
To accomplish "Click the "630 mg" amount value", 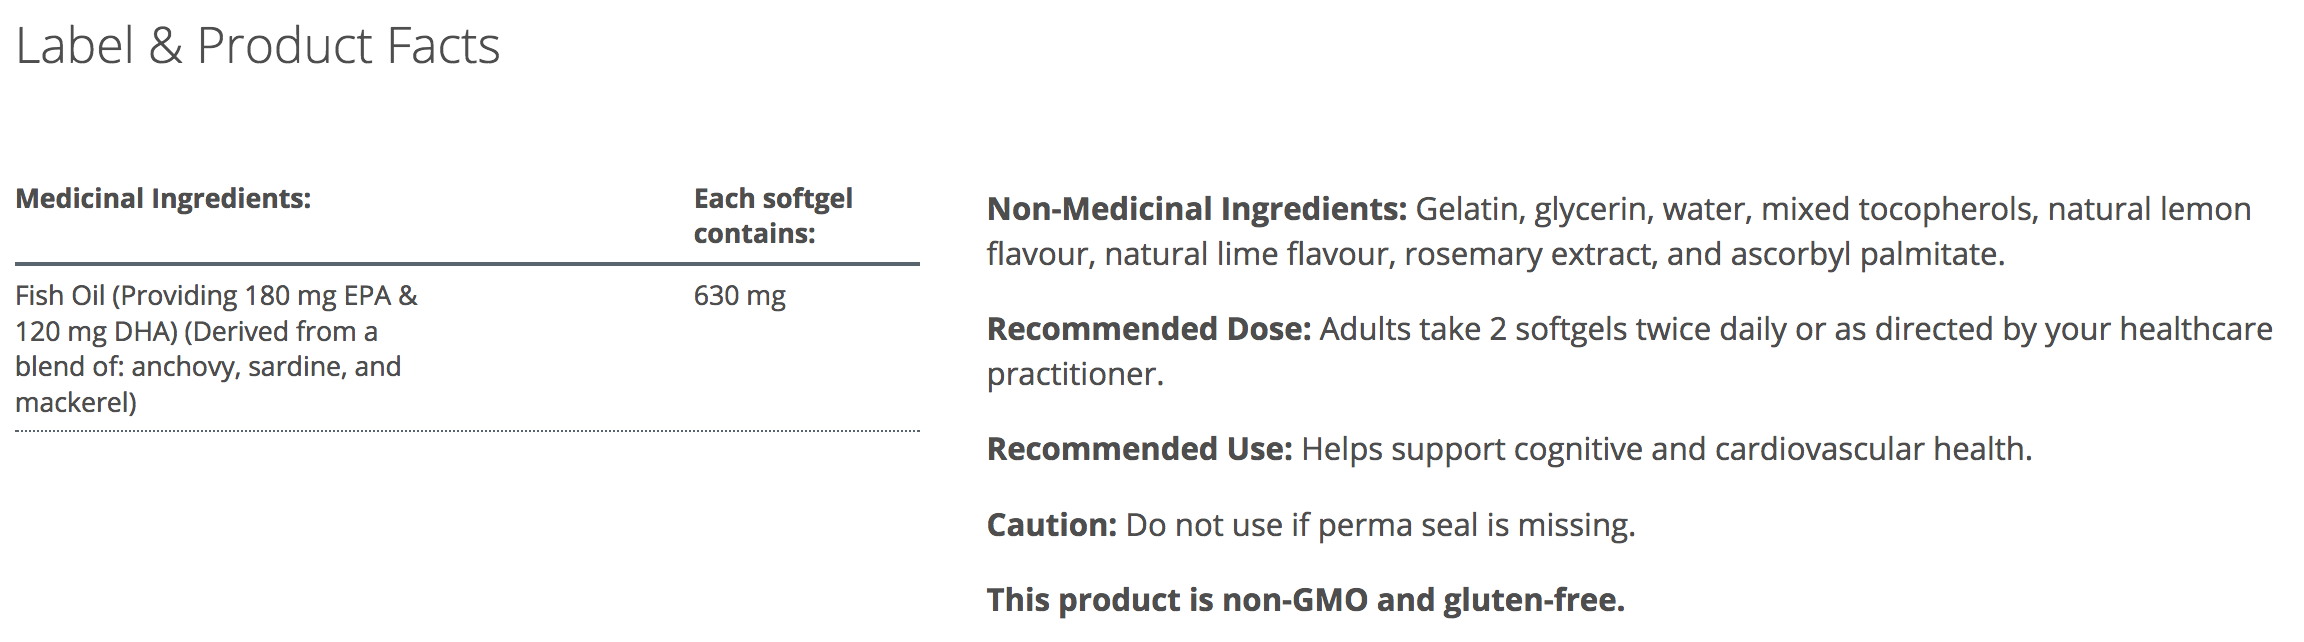I will [x=739, y=296].
